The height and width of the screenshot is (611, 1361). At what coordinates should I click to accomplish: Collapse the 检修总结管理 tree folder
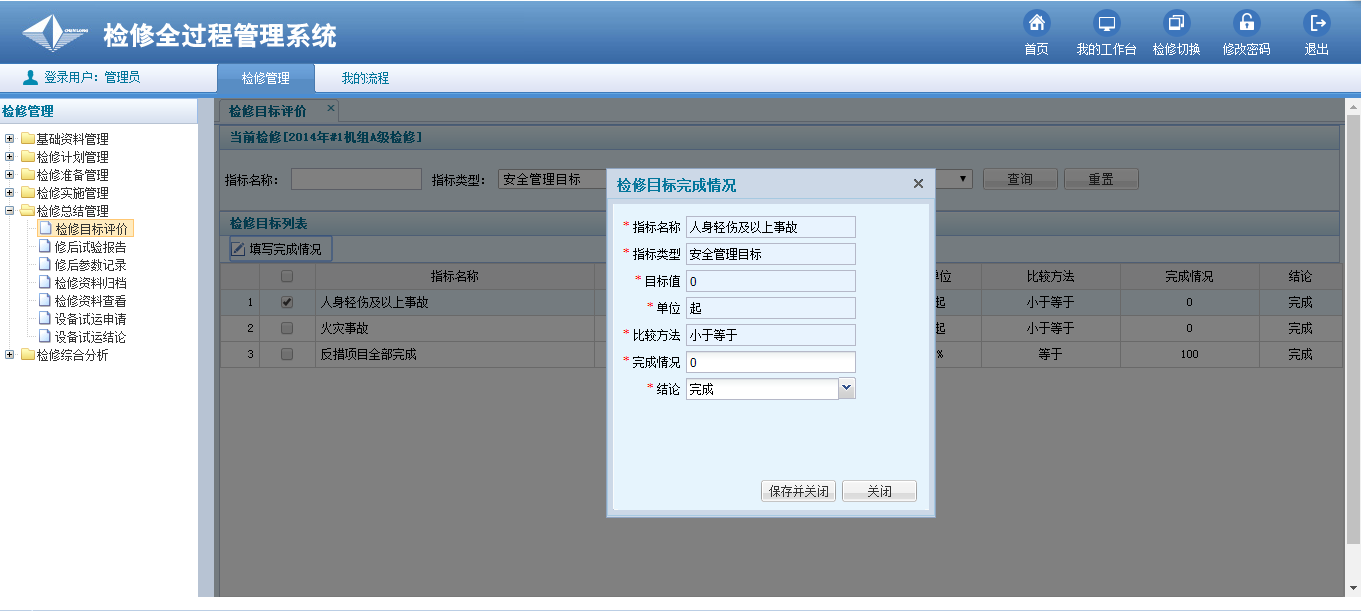coord(10,211)
